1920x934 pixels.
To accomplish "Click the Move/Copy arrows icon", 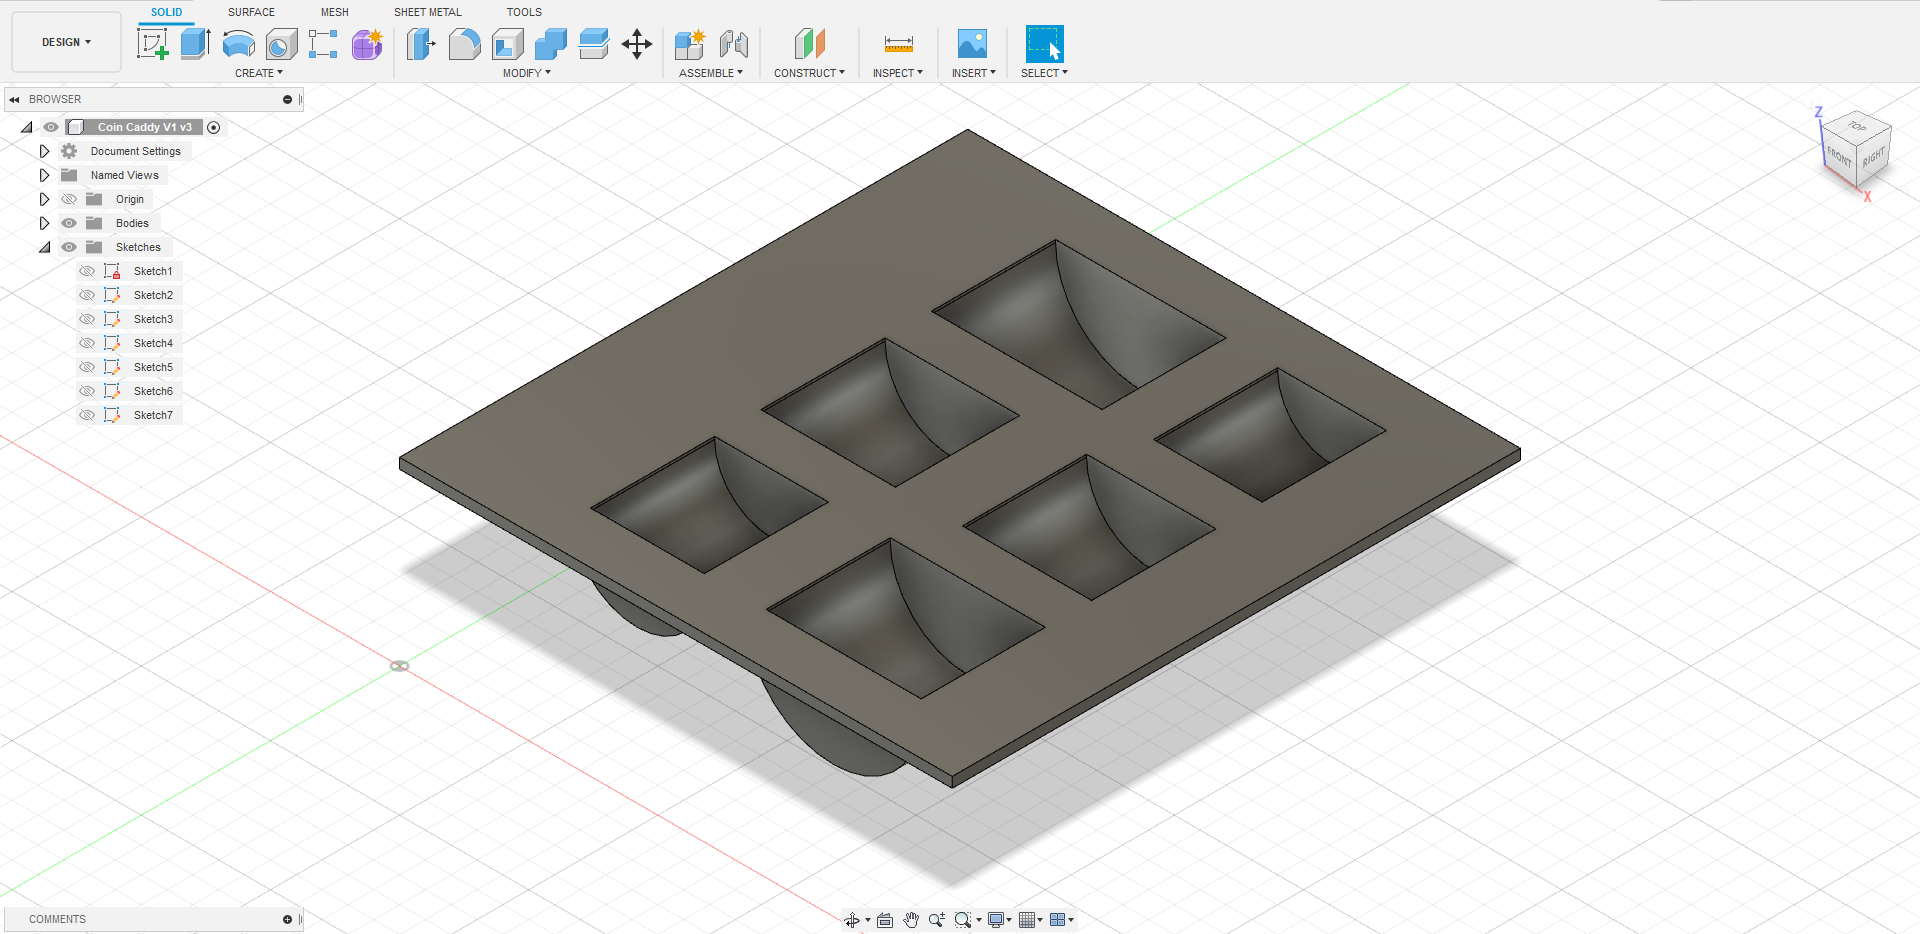I will (x=637, y=44).
